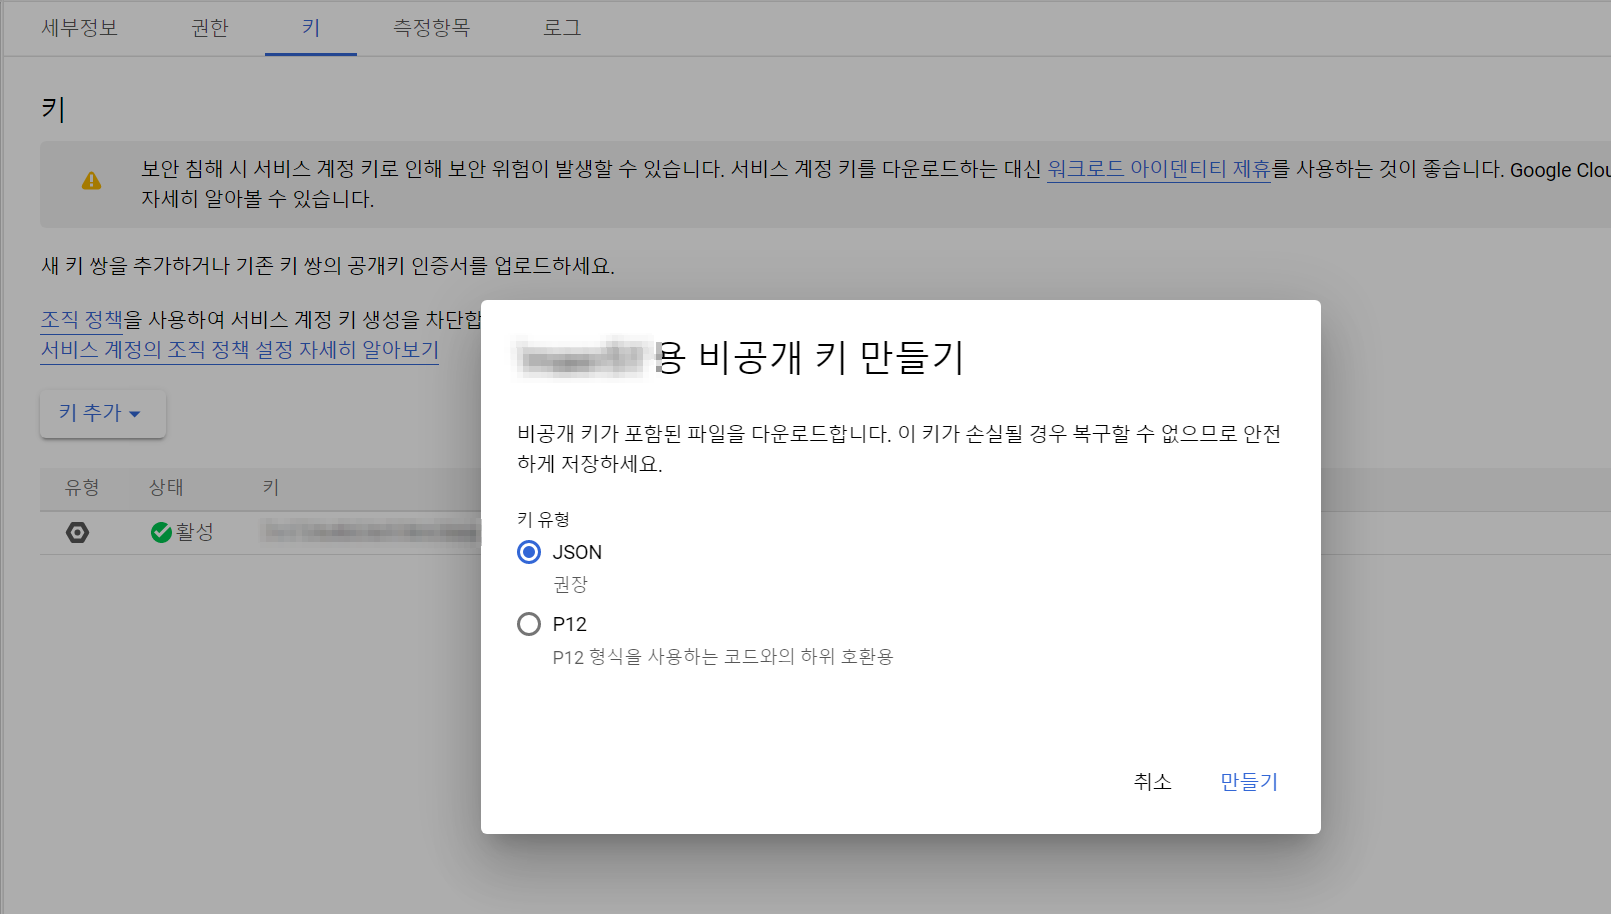
Task: Click the 만들기 button to create the key
Action: click(x=1248, y=781)
